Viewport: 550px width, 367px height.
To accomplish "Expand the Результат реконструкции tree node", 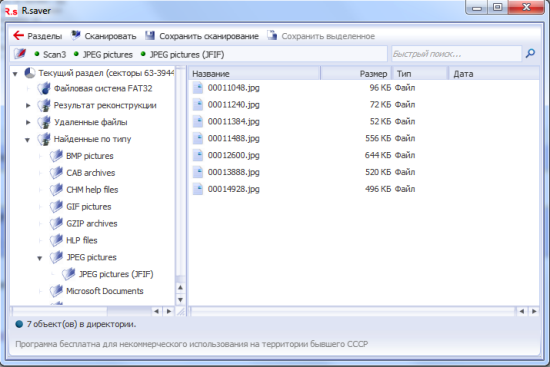I will (x=28, y=106).
